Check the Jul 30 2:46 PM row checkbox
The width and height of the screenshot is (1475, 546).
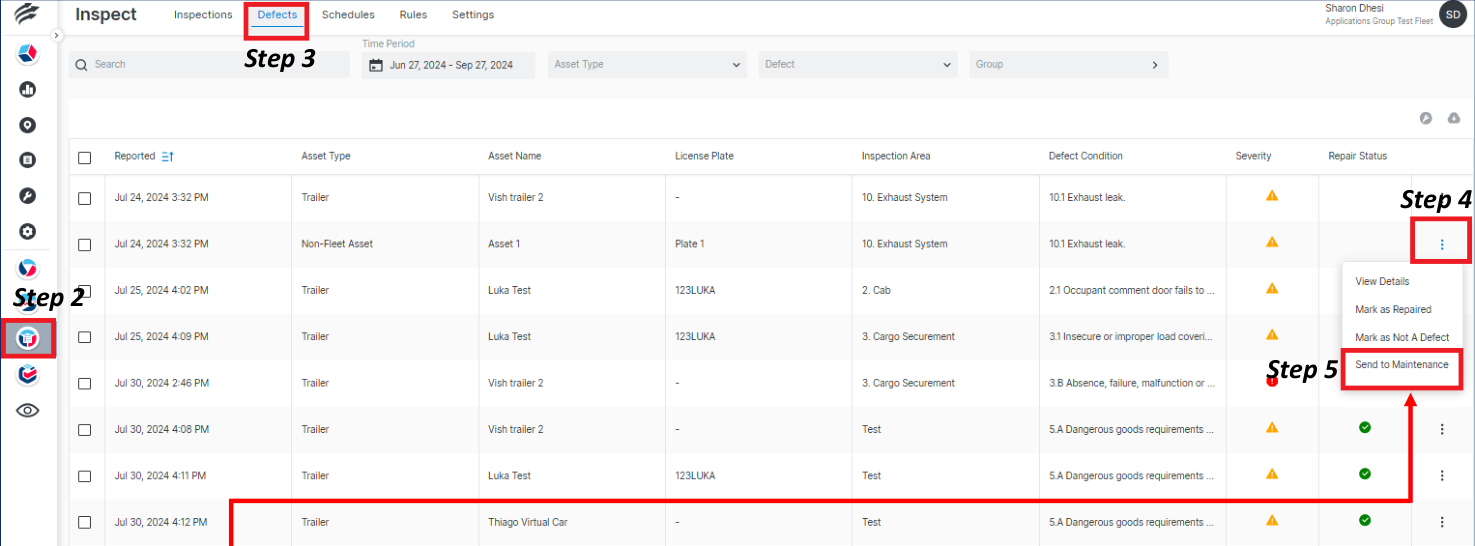85,383
